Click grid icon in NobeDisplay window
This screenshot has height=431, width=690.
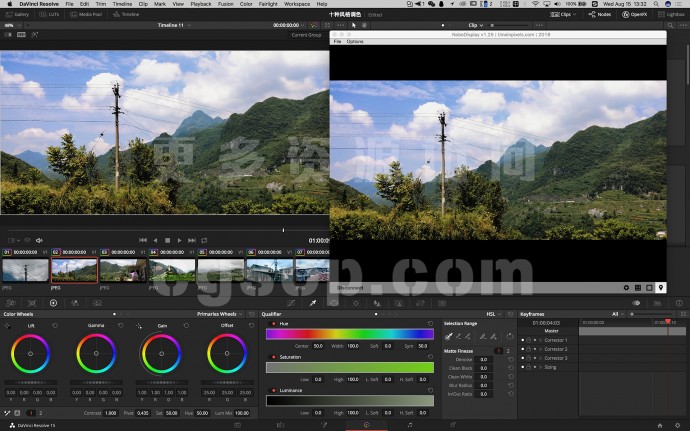coord(638,287)
